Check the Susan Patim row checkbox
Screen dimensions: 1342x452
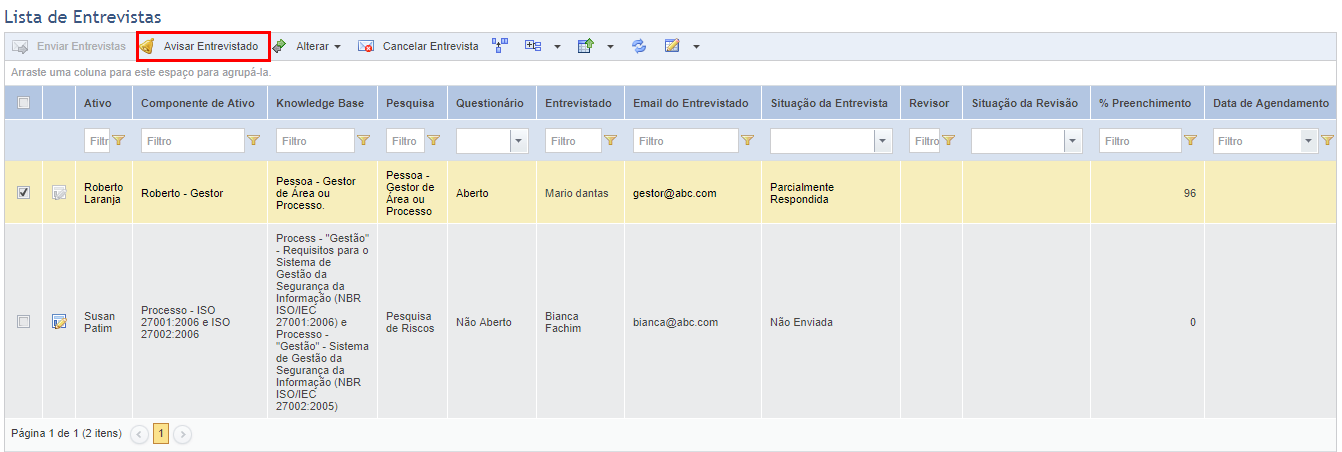click(x=23, y=322)
